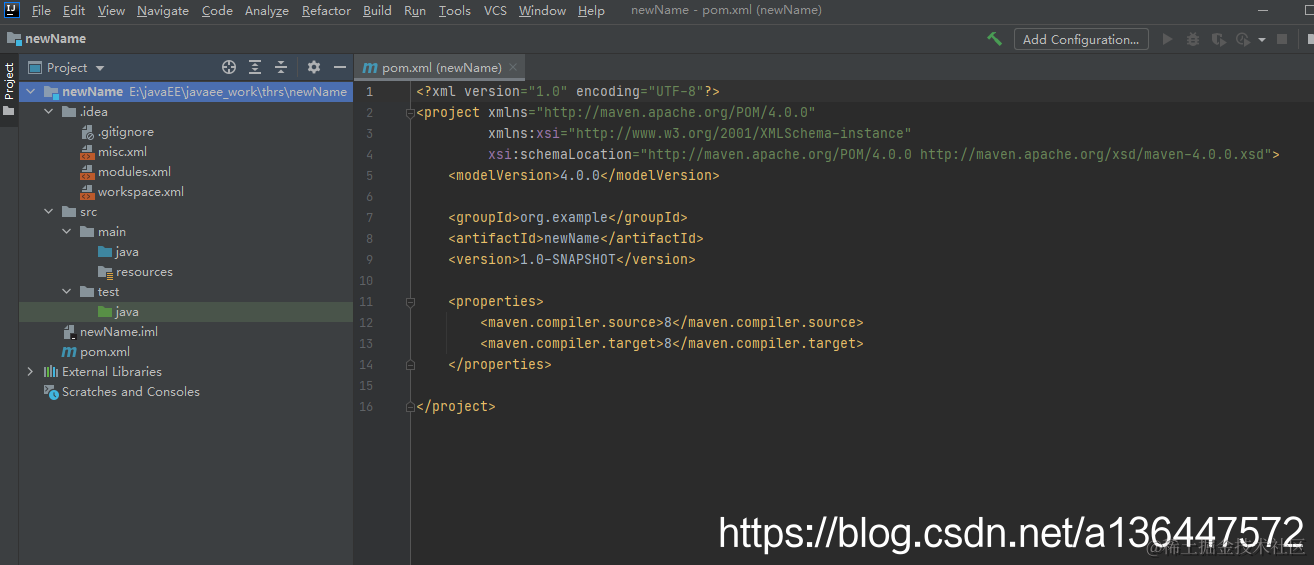Click the IntelliJ IDEA logo icon
The height and width of the screenshot is (565, 1314).
(x=14, y=10)
